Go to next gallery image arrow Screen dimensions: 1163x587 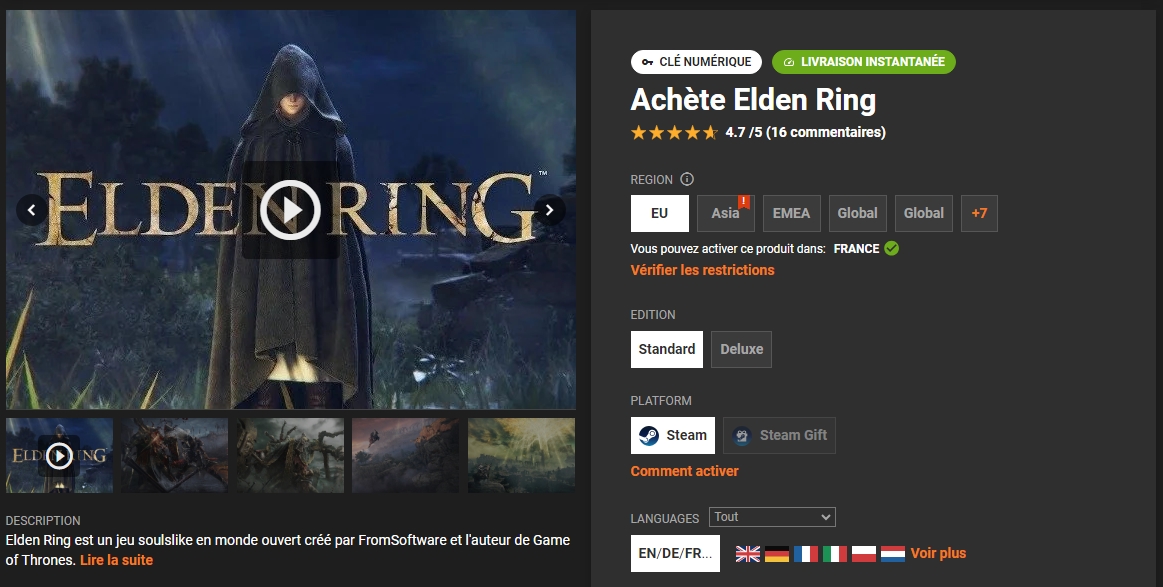coord(550,210)
